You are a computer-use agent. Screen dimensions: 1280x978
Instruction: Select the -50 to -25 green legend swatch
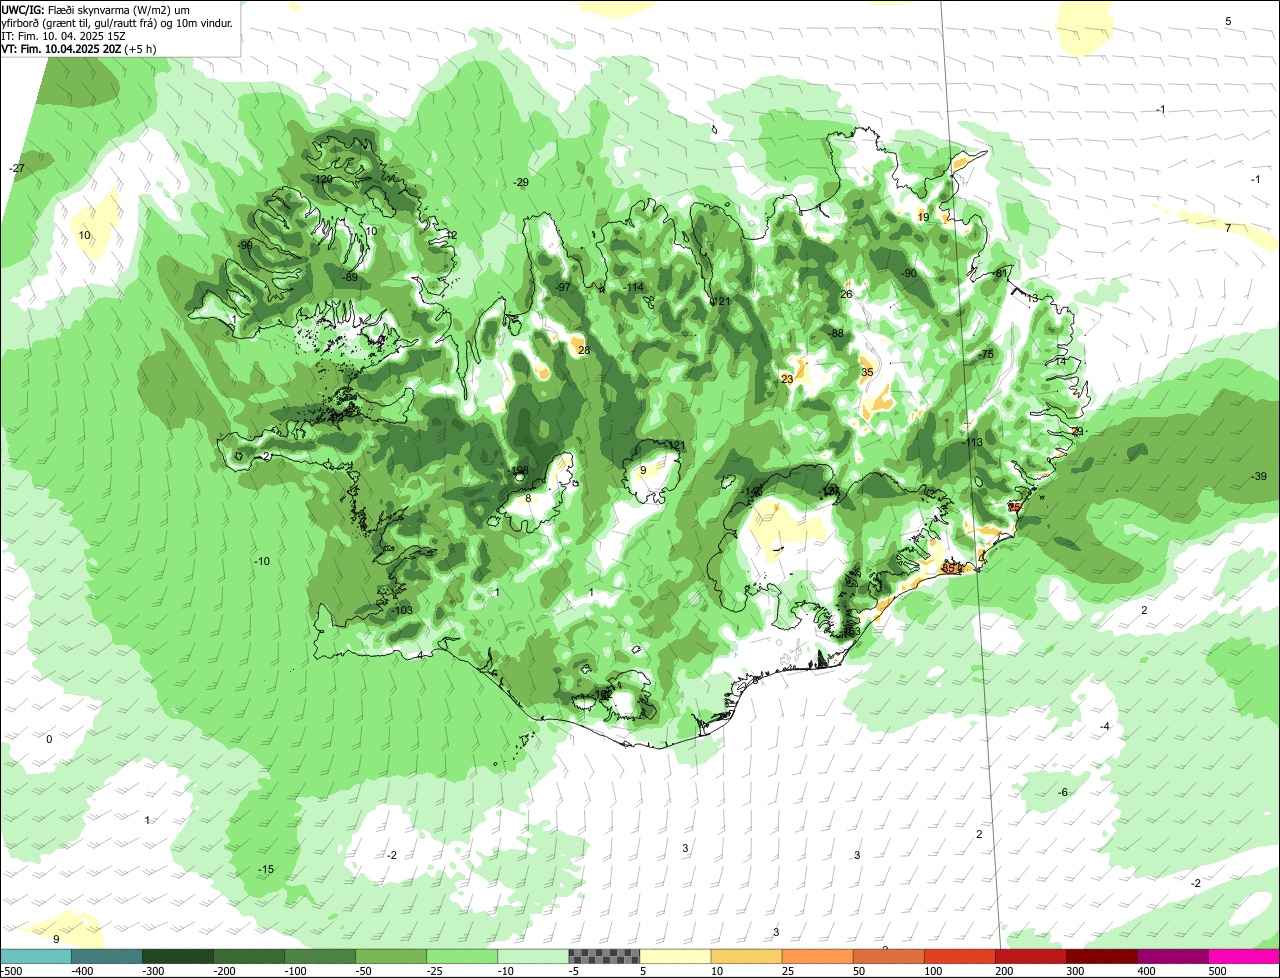click(391, 956)
